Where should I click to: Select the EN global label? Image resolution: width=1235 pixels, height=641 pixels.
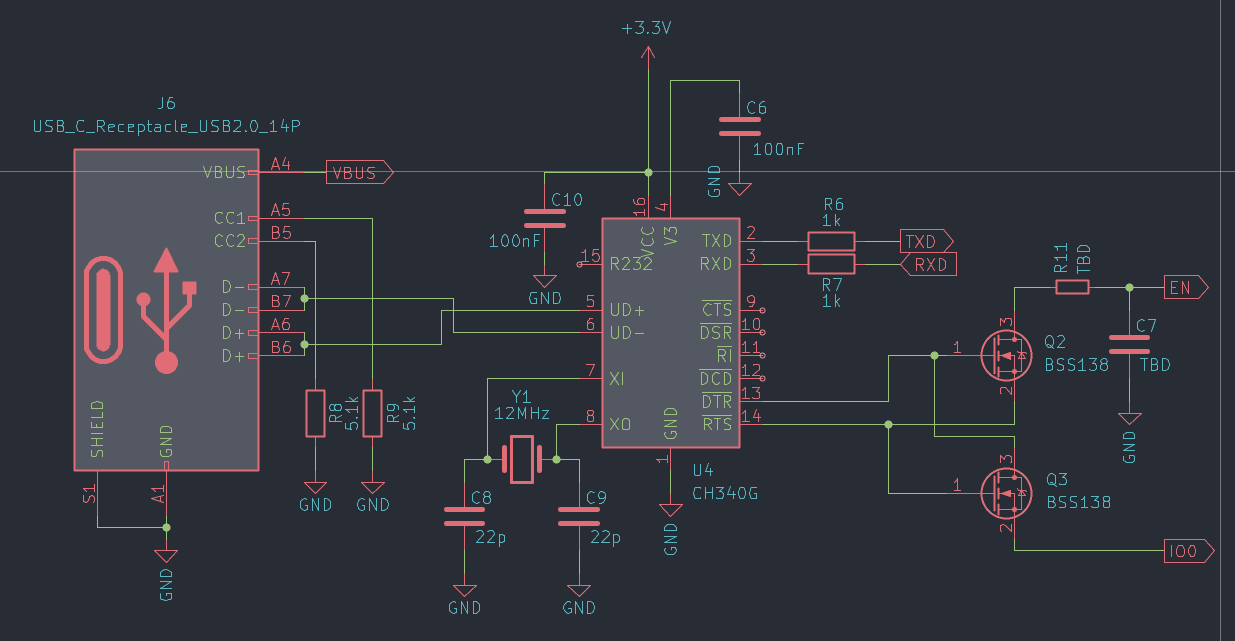[x=1187, y=288]
